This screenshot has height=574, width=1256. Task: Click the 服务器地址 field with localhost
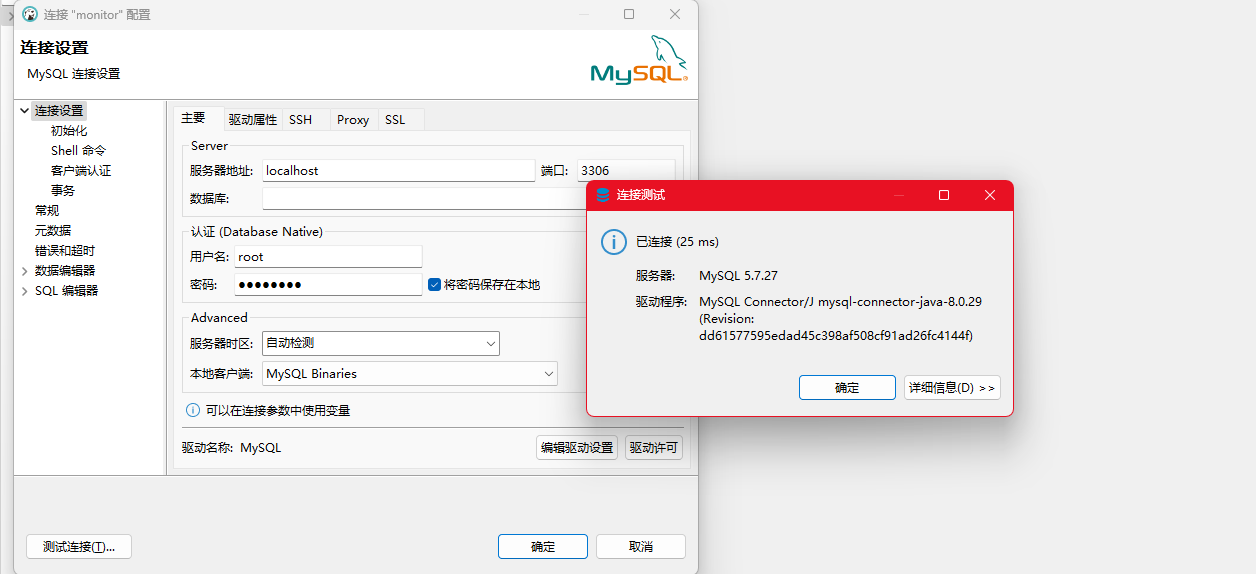click(398, 171)
